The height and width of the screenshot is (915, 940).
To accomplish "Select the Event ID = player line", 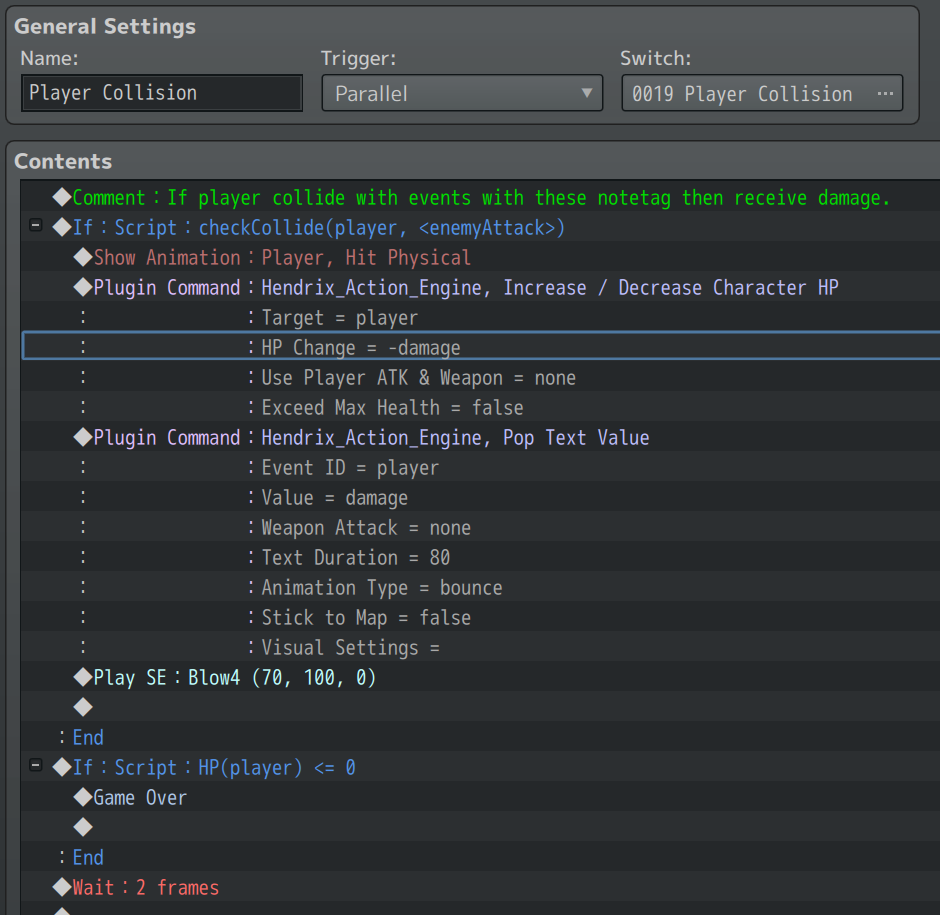I will [480, 467].
